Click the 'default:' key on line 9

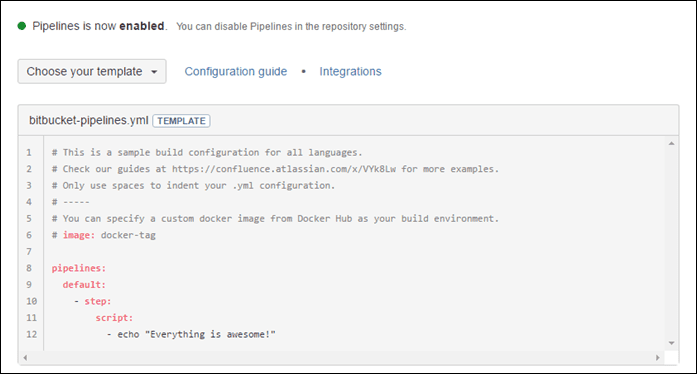[x=84, y=285]
